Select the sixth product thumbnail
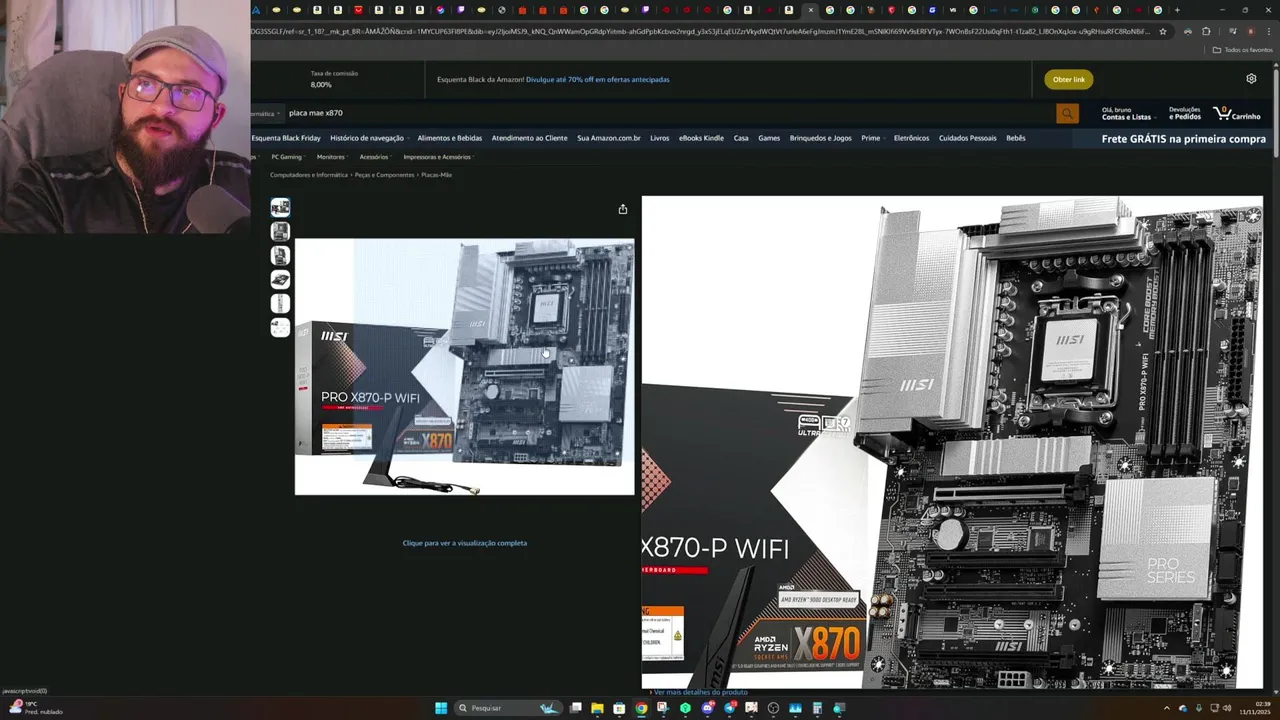The height and width of the screenshot is (720, 1280). coord(280,327)
